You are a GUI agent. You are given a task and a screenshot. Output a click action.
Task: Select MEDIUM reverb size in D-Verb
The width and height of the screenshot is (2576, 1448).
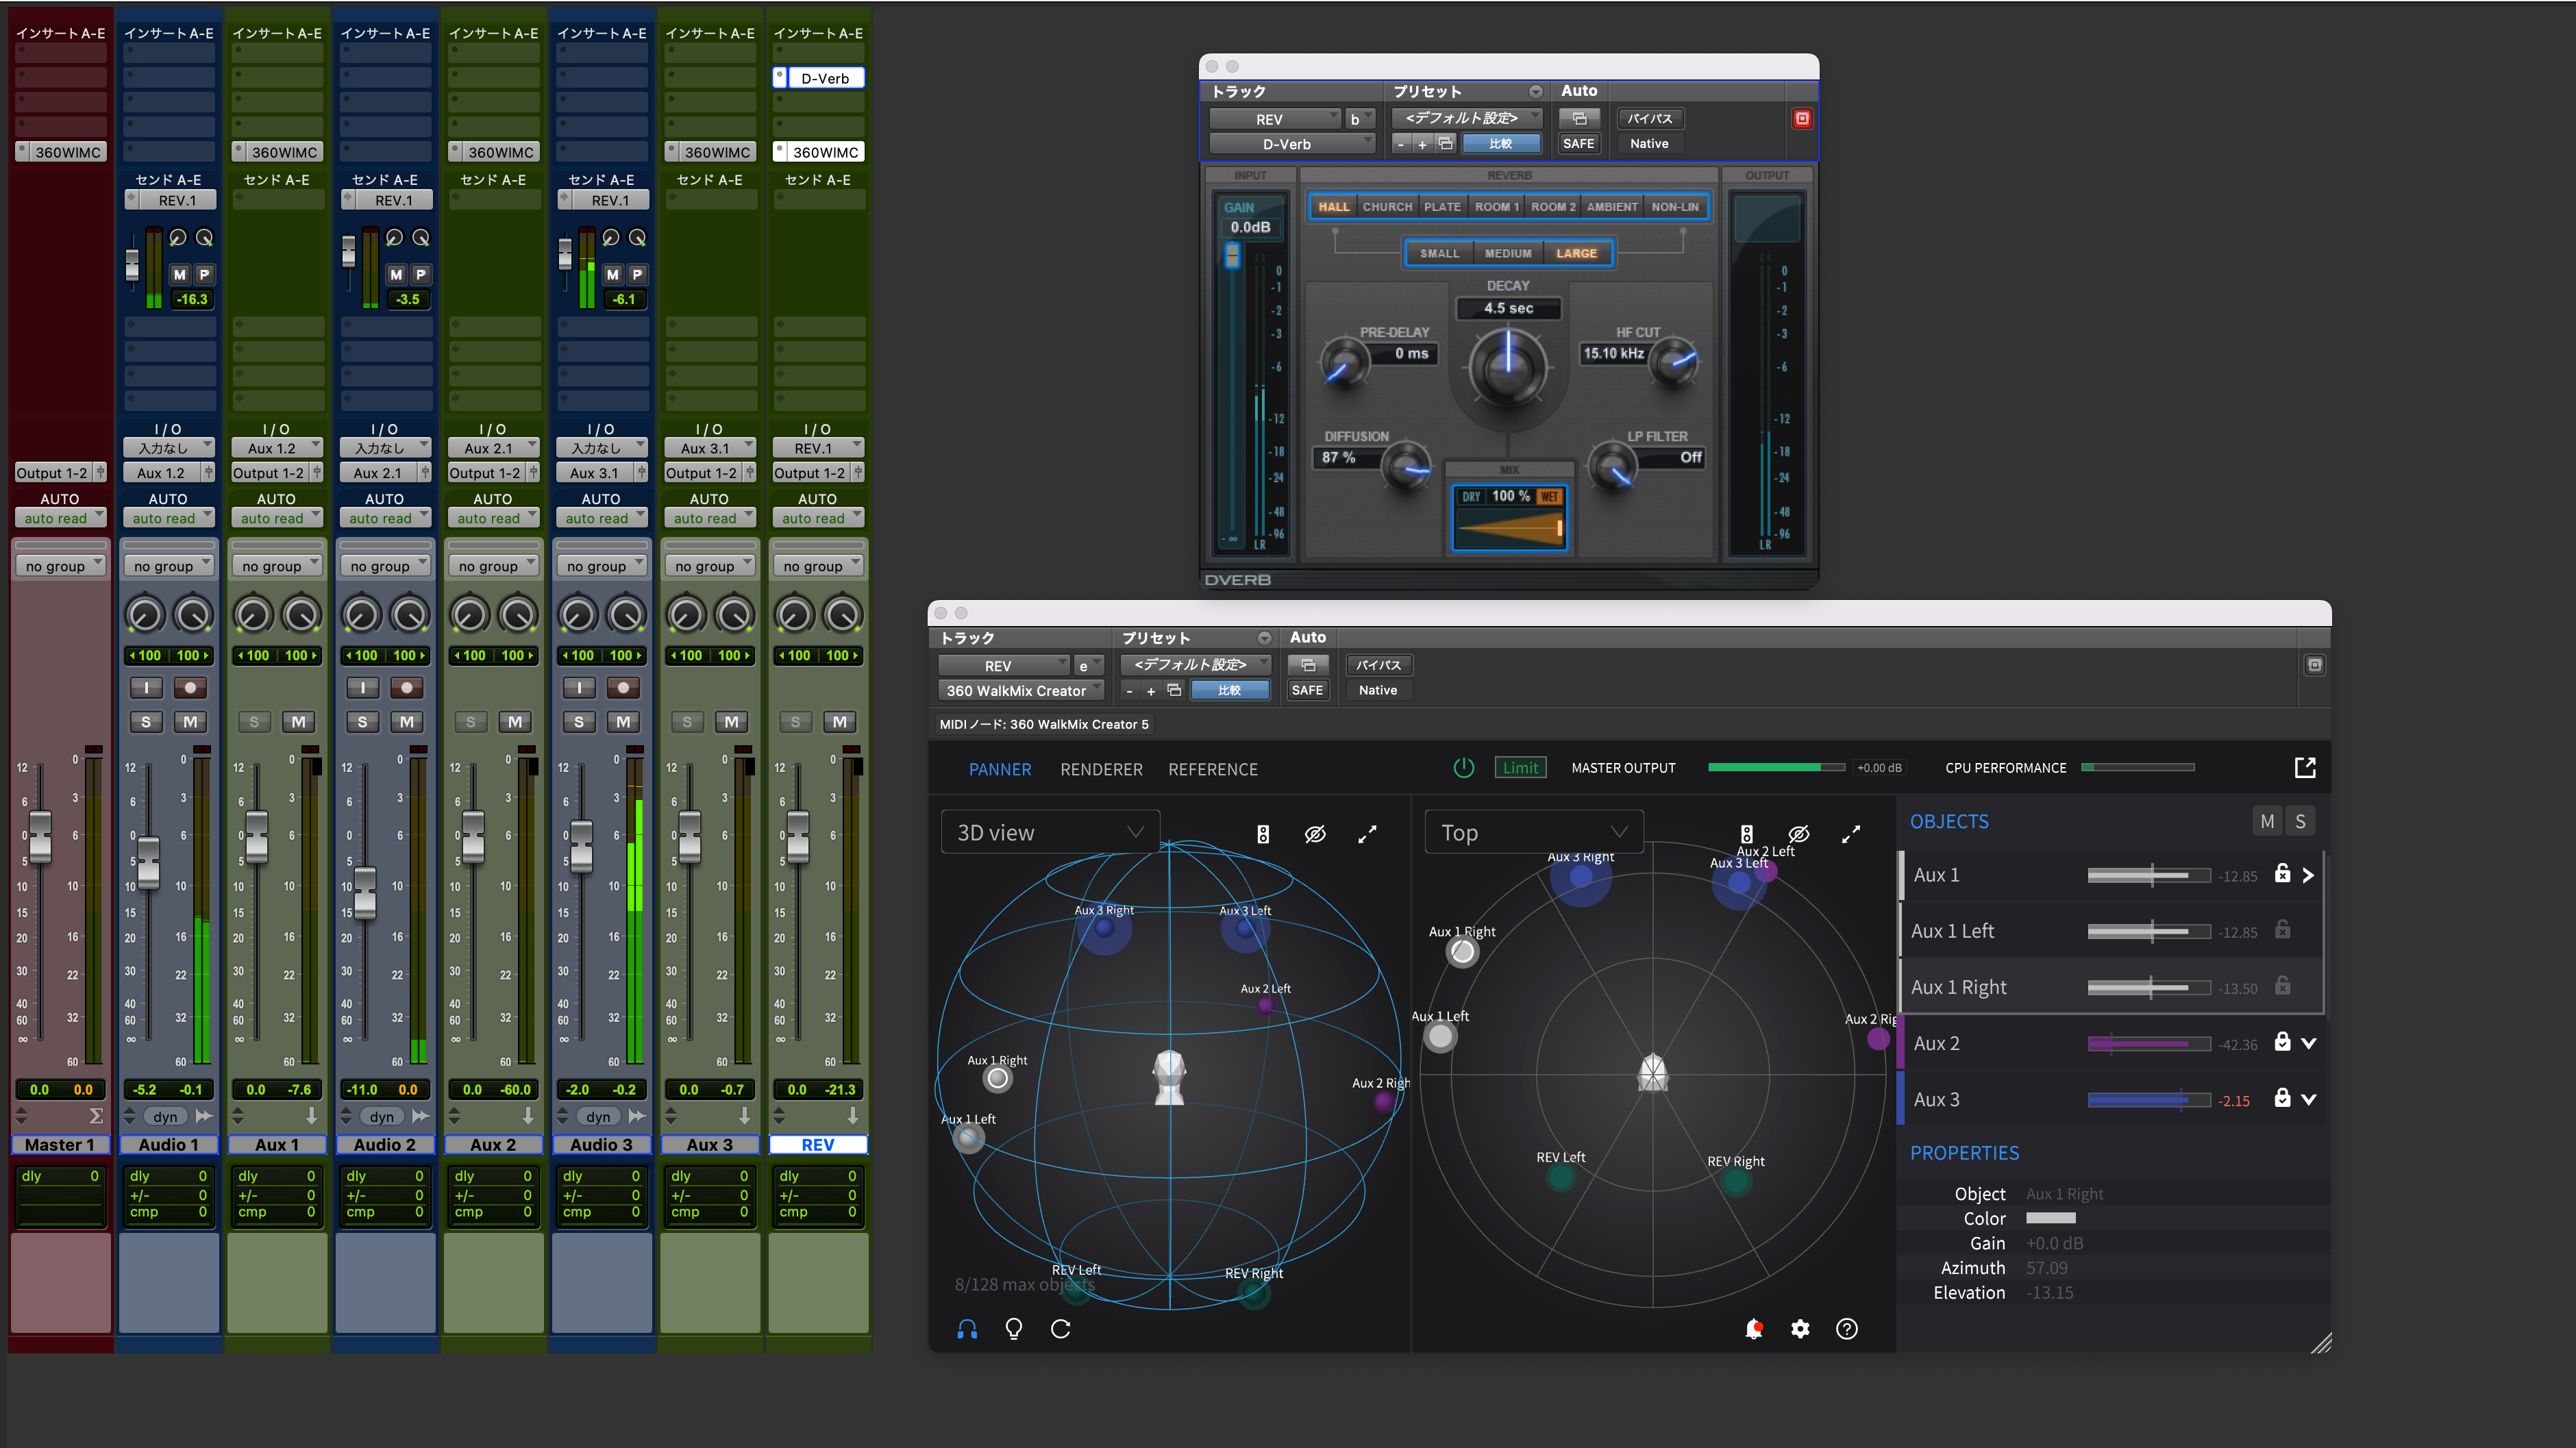[1507, 254]
